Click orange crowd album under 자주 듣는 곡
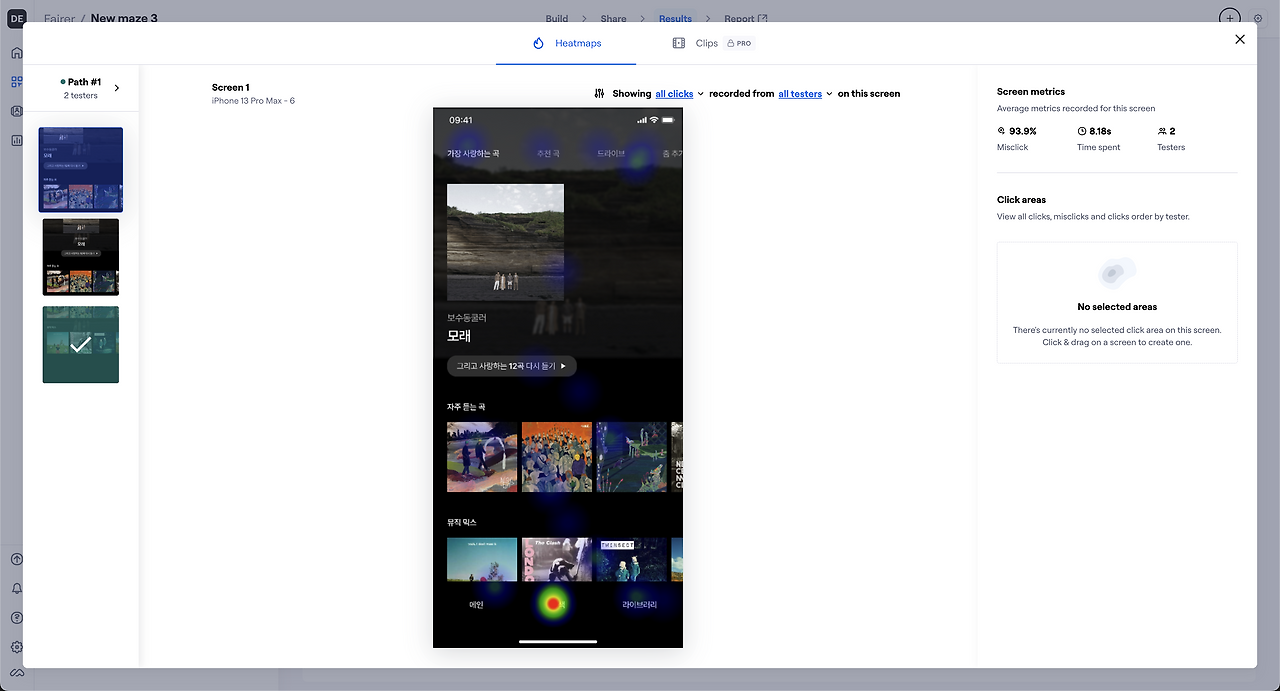 tap(557, 457)
